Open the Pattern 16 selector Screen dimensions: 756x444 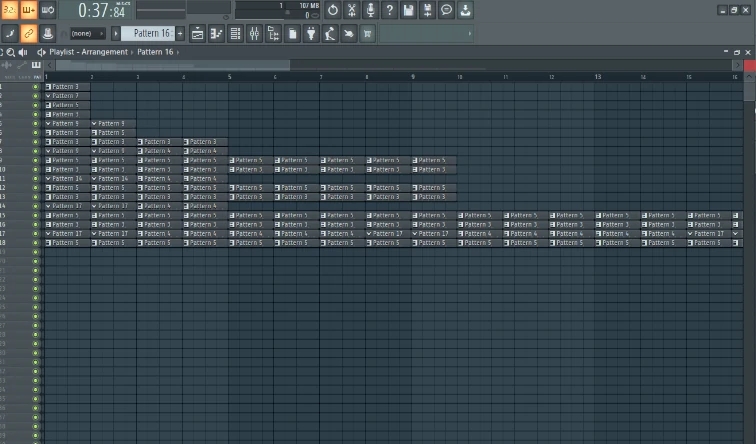tap(152, 34)
